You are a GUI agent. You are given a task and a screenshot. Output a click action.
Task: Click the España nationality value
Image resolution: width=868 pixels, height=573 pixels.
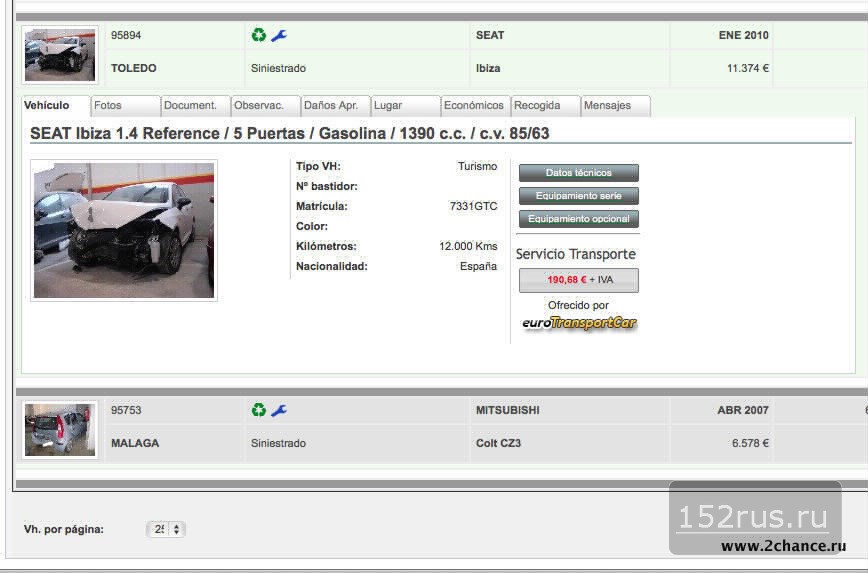pos(478,266)
